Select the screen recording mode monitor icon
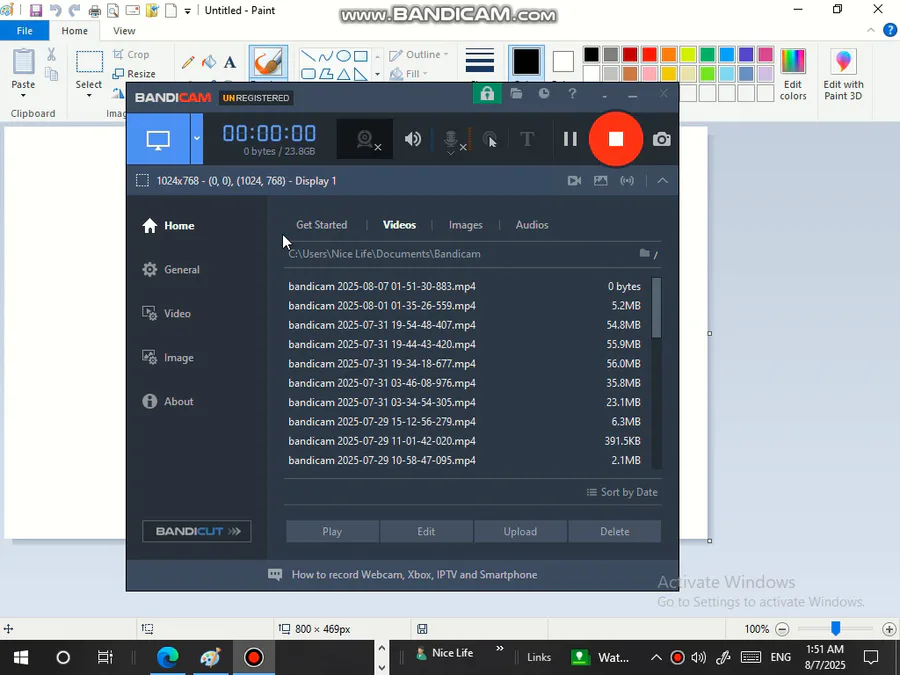Image resolution: width=900 pixels, height=675 pixels. 158,139
